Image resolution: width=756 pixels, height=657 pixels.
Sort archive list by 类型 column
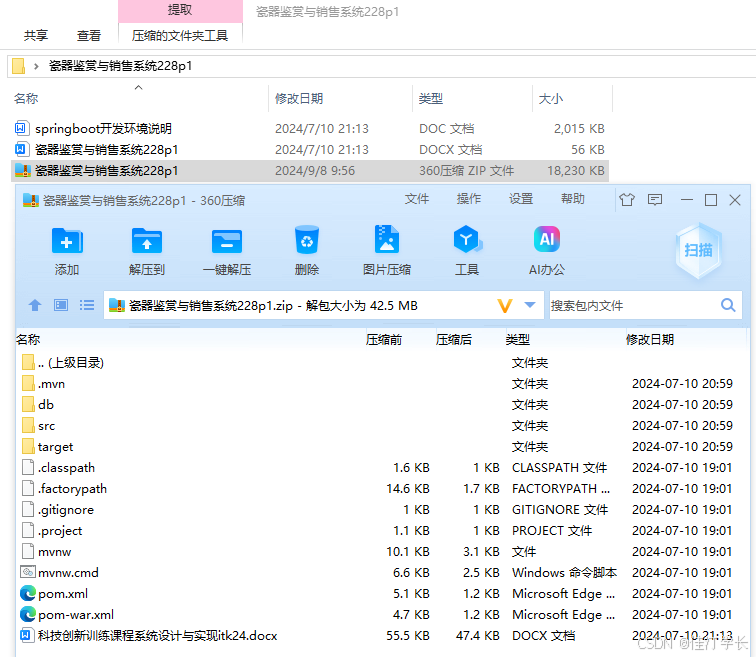point(518,340)
